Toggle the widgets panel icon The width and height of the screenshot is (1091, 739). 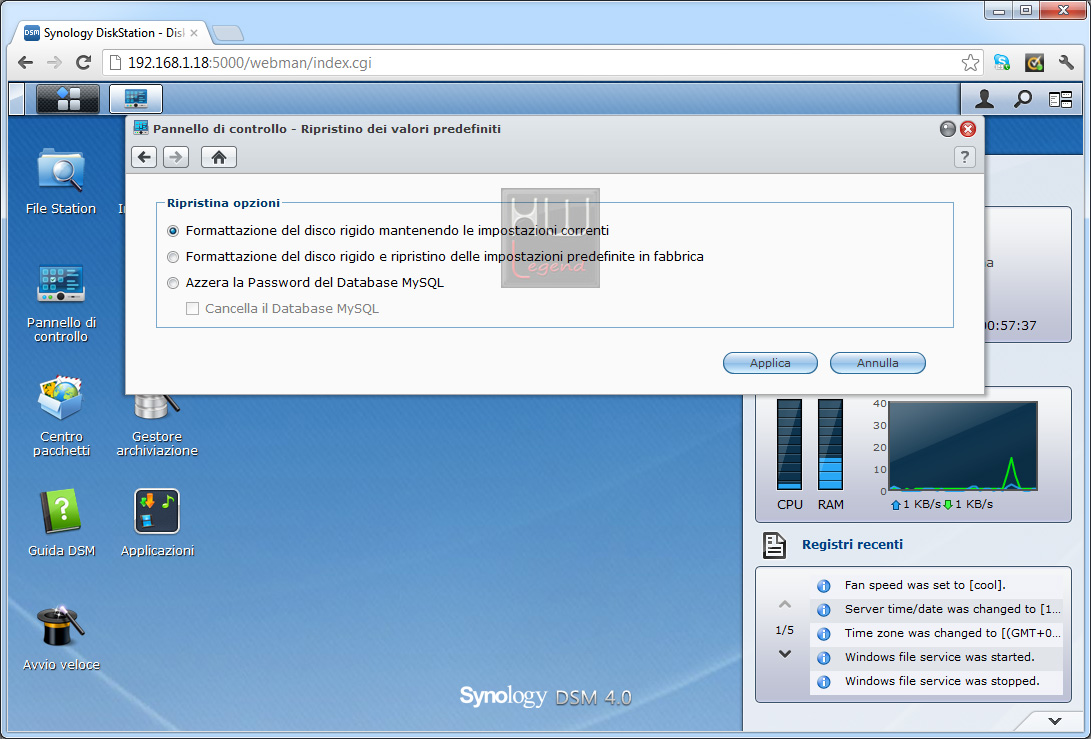pyautogui.click(x=1060, y=100)
